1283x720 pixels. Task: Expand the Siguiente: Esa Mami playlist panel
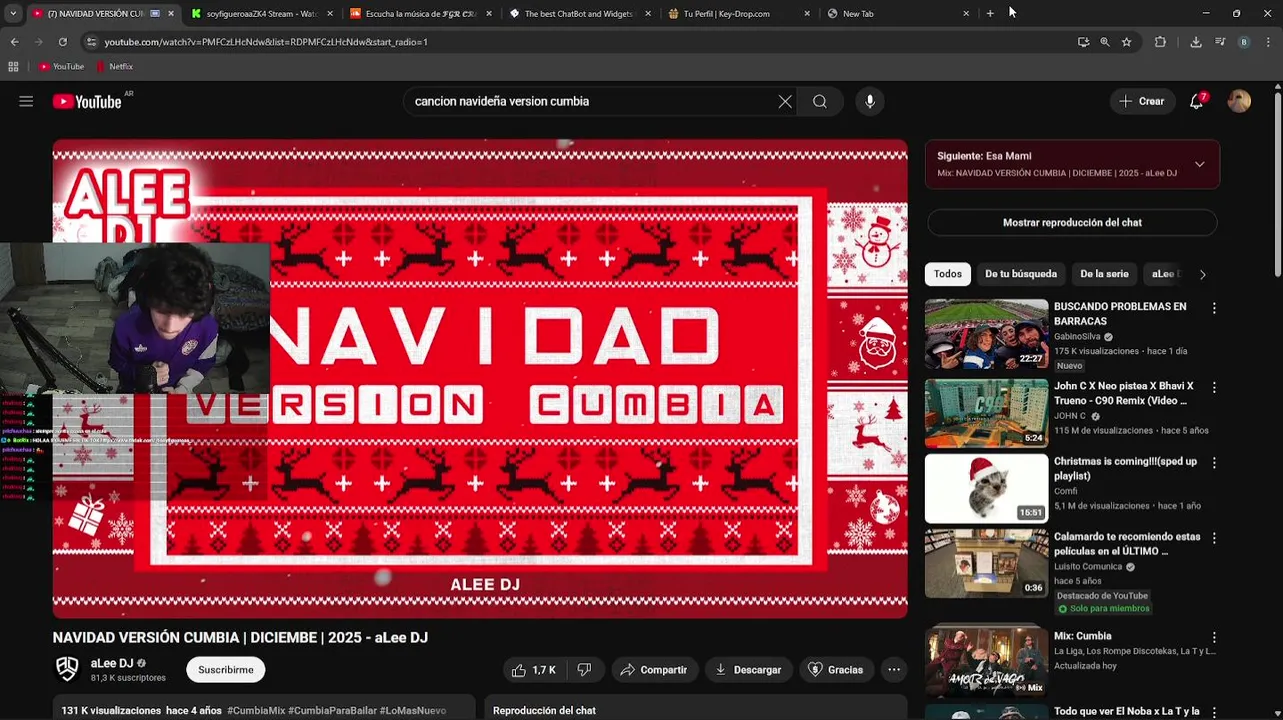click(x=1200, y=164)
